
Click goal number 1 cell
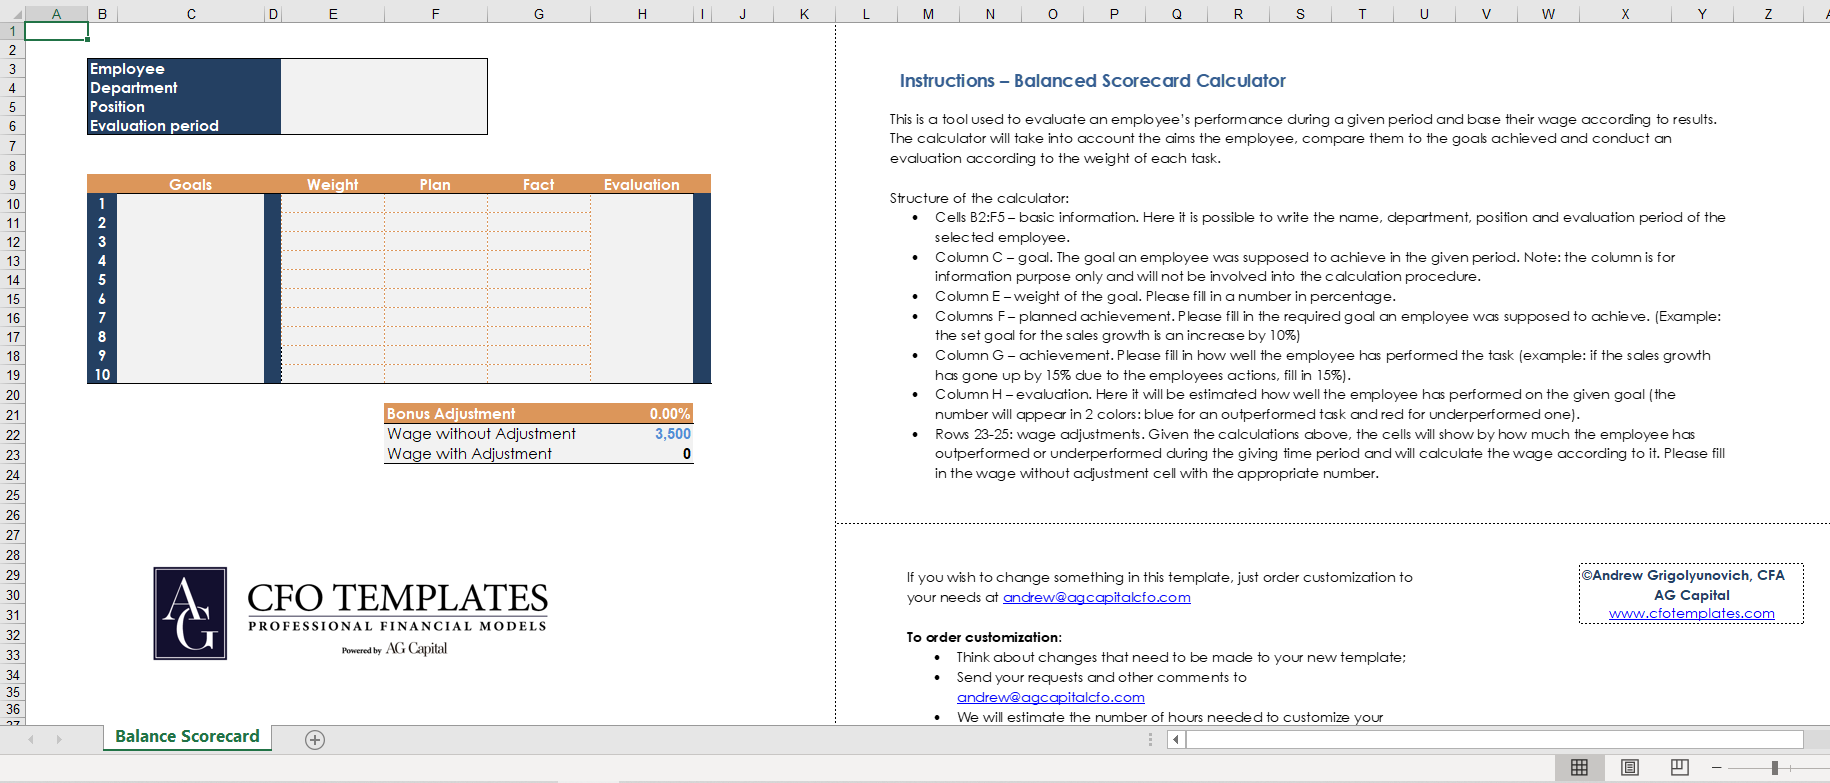[102, 204]
